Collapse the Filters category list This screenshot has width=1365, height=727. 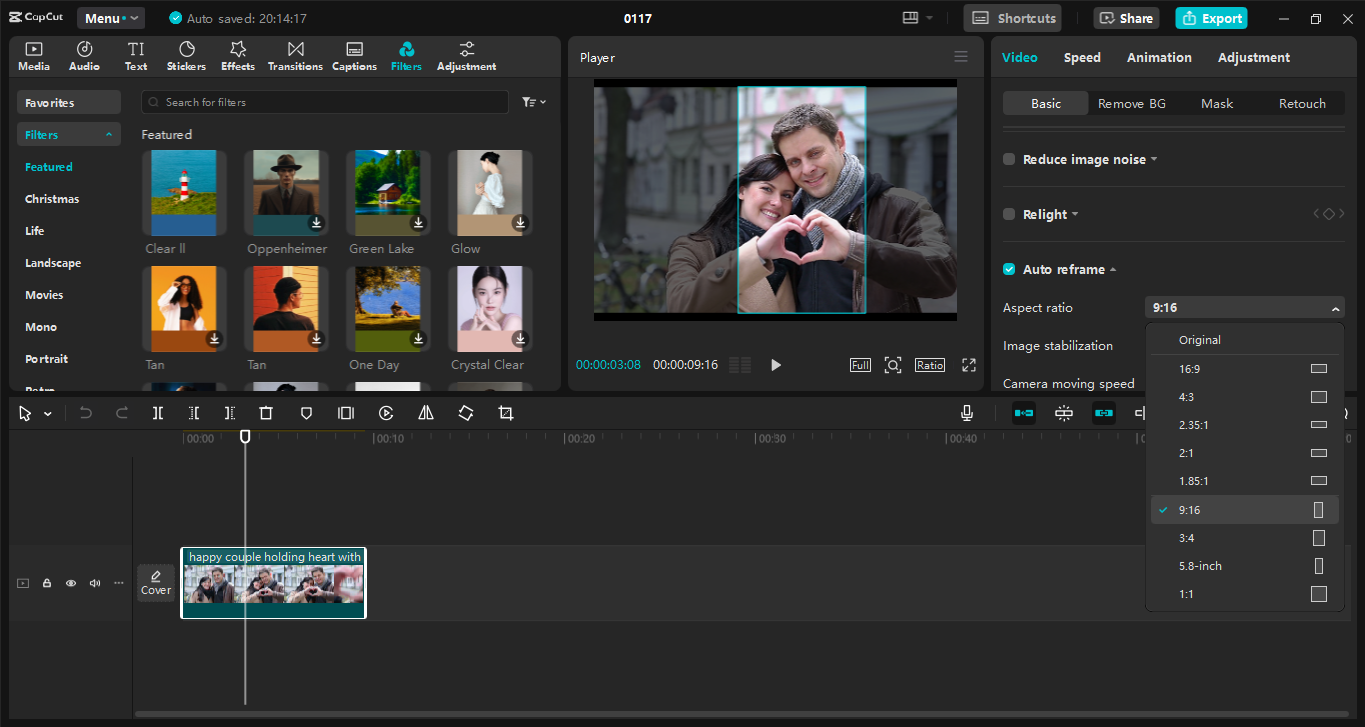click(108, 135)
